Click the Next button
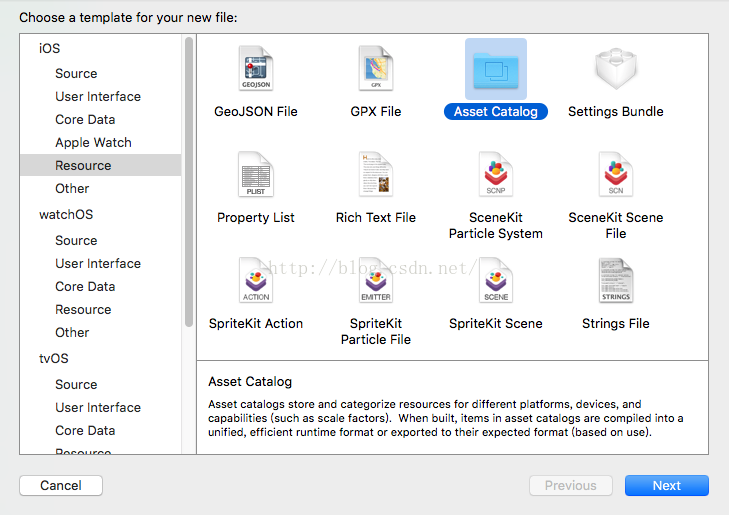The image size is (729, 515). (x=666, y=485)
